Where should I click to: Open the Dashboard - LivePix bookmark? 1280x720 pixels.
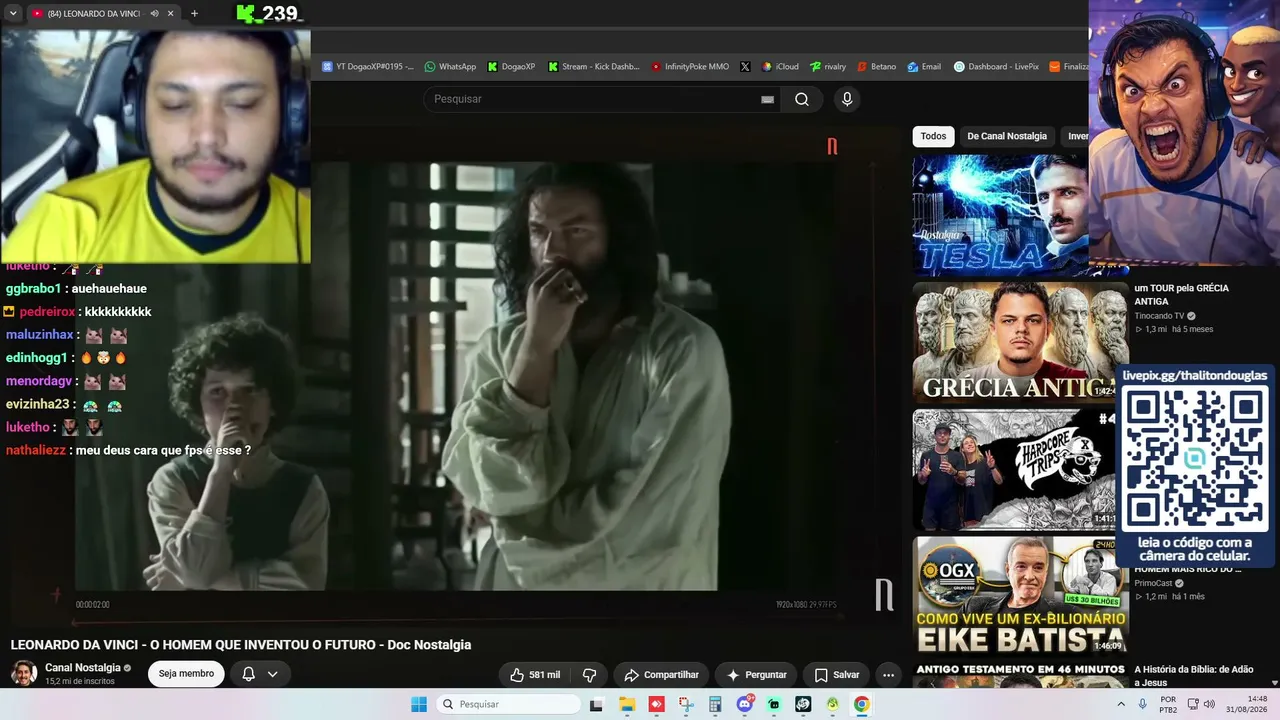point(996,67)
